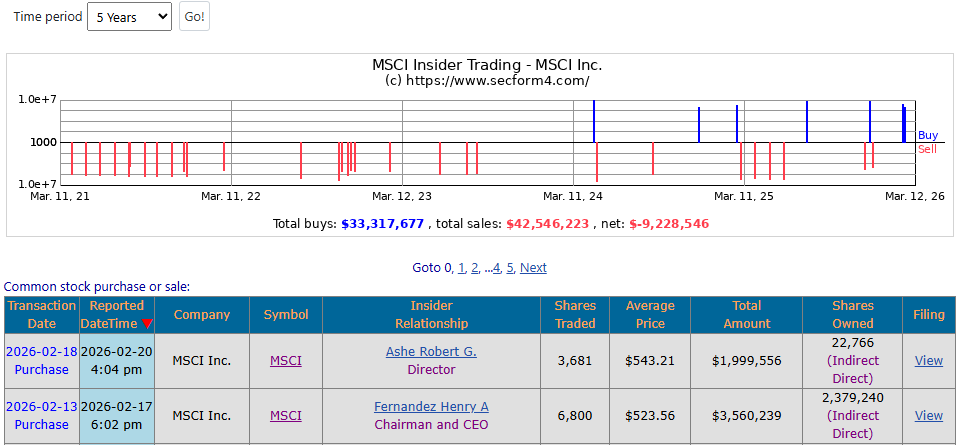Click the 2026-02-20 4:04 pm reported cell
Viewport: 960px width, 445px height.
pos(117,361)
